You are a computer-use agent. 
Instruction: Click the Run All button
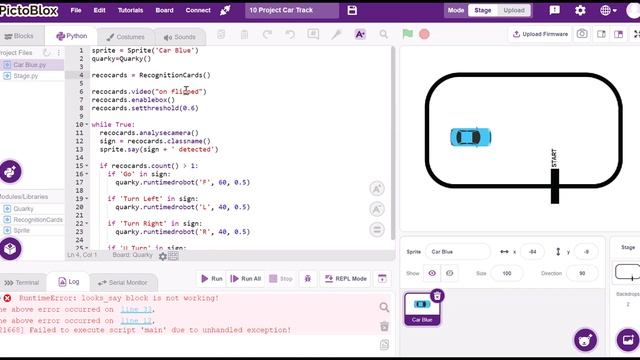click(246, 279)
